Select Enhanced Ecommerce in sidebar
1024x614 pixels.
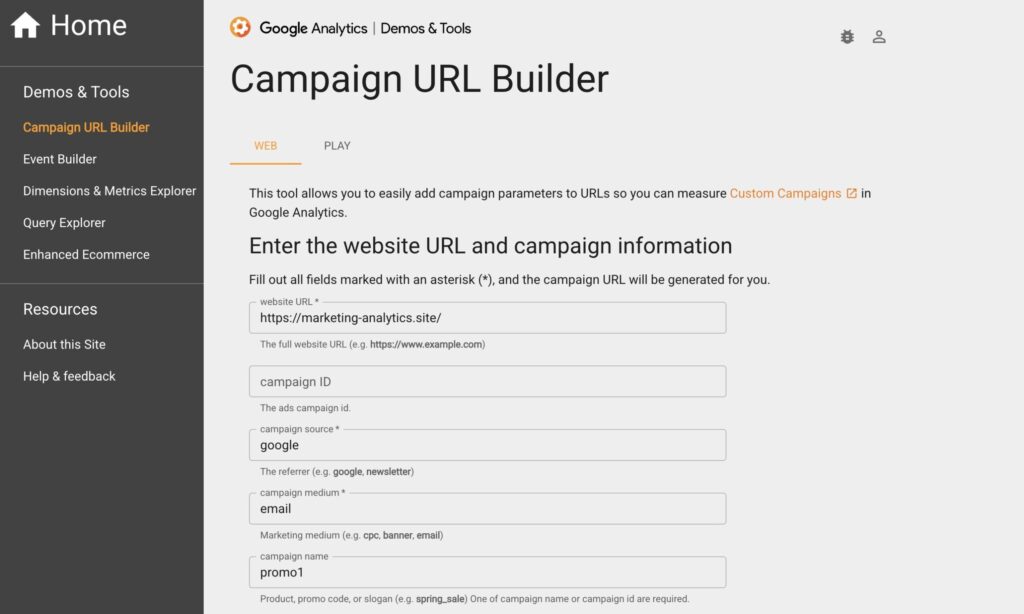click(x=86, y=255)
